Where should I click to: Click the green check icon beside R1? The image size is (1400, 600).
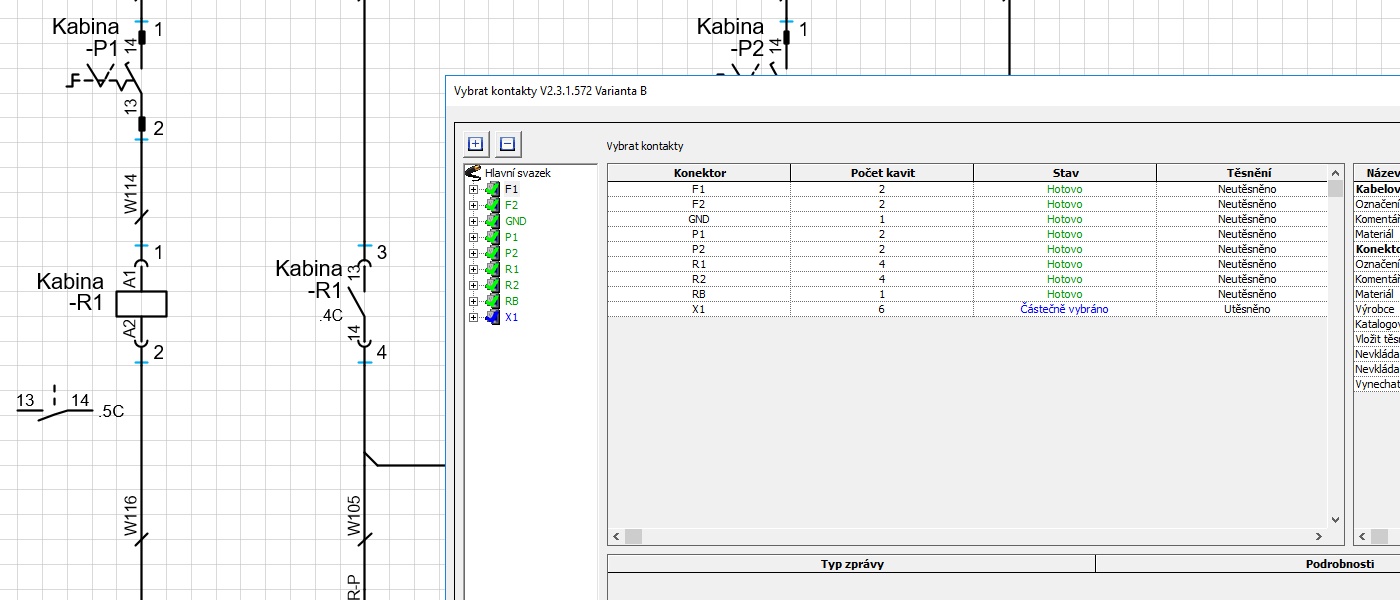[x=492, y=269]
